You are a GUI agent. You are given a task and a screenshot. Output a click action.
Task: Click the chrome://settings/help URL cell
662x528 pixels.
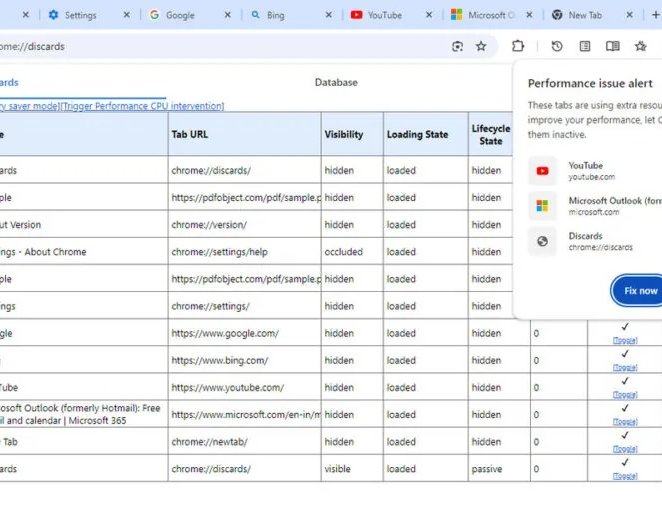[244, 252]
